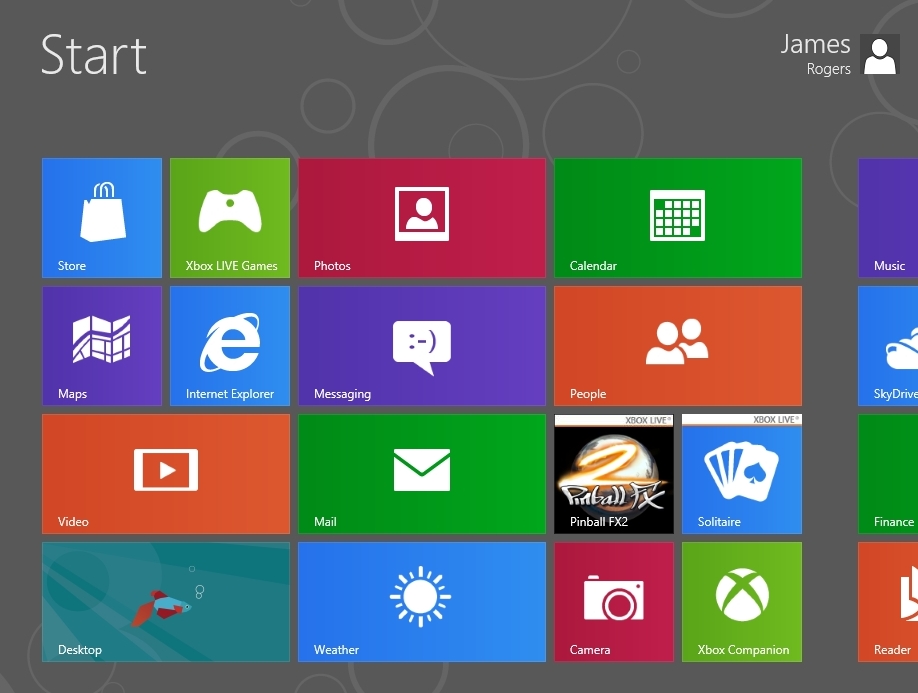Open the Weather tile

[422, 602]
